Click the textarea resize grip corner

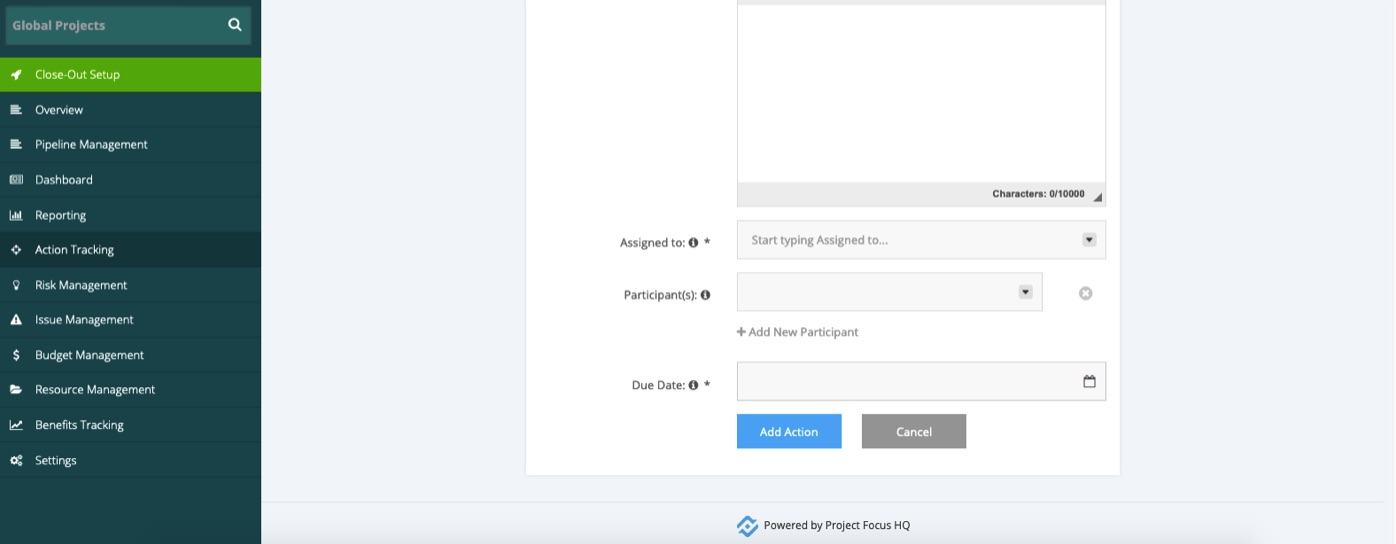pos(1097,197)
